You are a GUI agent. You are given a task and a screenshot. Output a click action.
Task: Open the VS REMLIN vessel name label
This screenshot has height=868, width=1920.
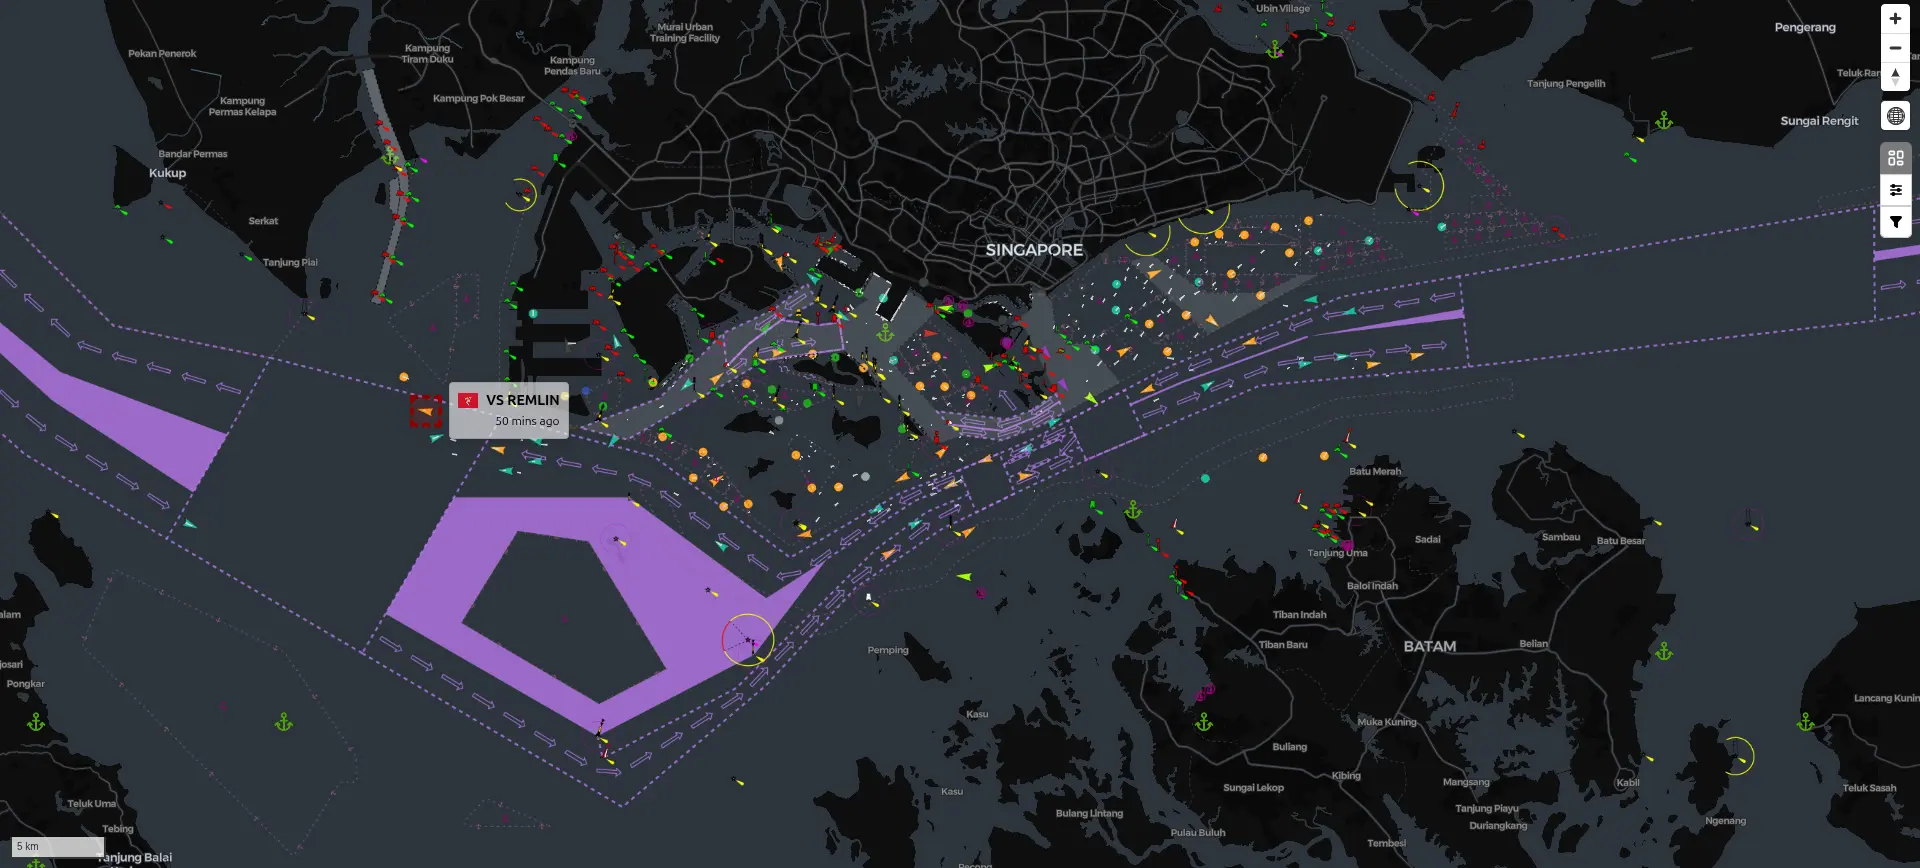pos(523,400)
